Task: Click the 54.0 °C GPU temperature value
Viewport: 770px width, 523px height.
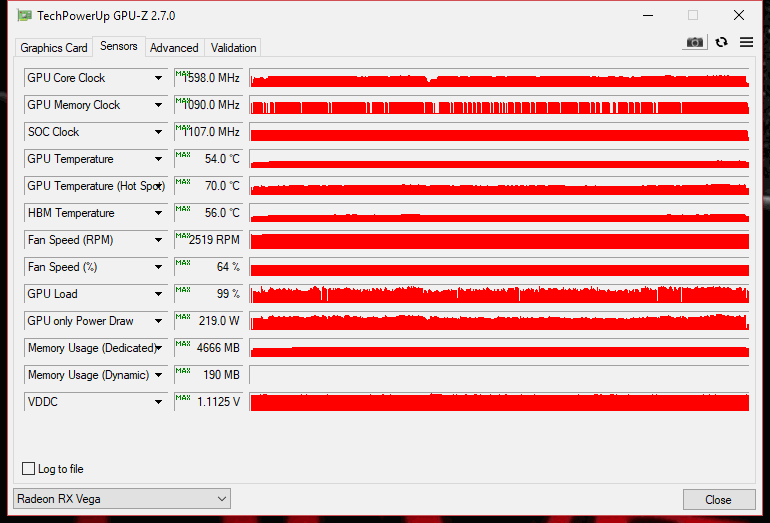Action: [x=209, y=159]
